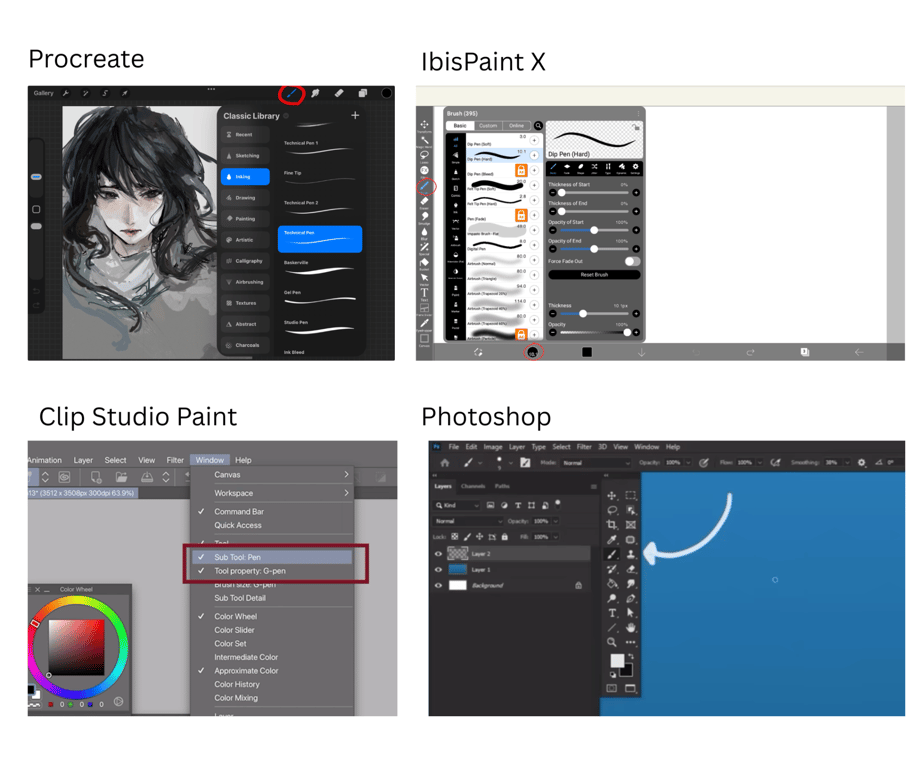This screenshot has height=768, width=921.
Task: Select Photoshop Hand tool
Action: click(630, 628)
